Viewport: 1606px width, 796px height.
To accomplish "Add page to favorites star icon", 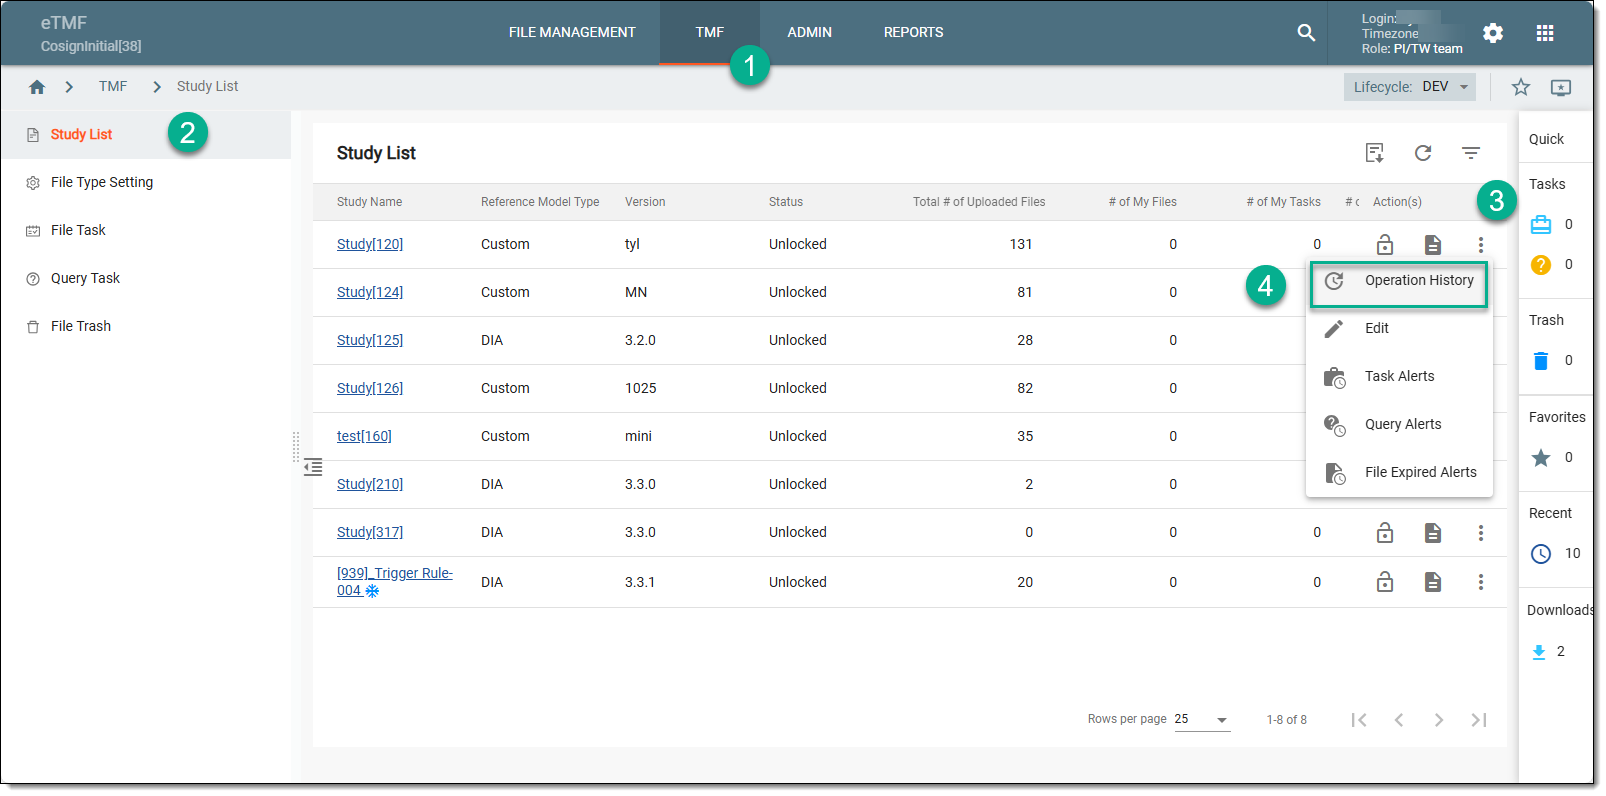I will pyautogui.click(x=1521, y=87).
